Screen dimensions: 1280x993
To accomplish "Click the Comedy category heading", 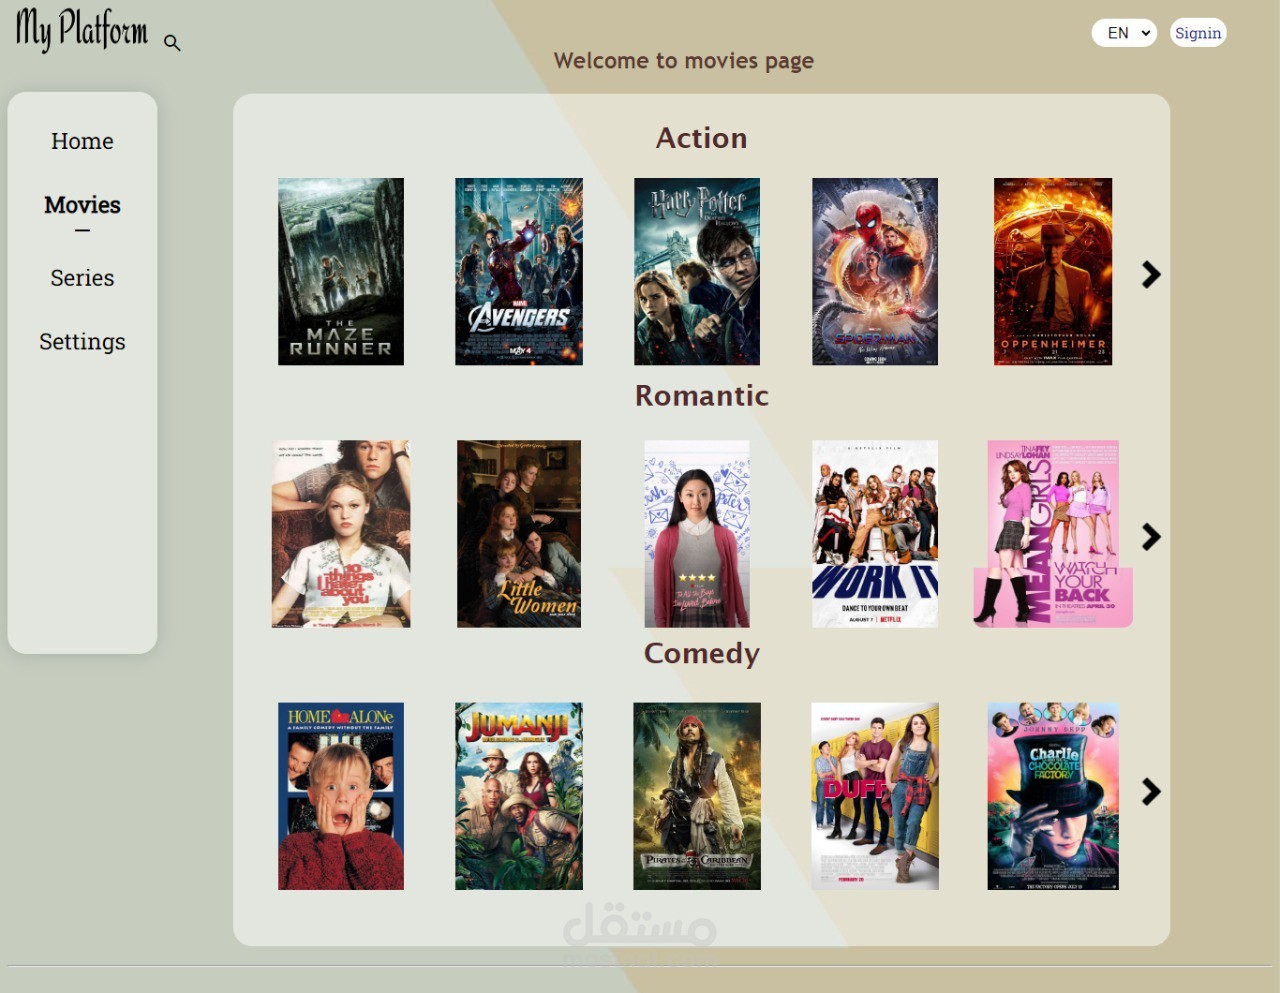I will point(702,654).
